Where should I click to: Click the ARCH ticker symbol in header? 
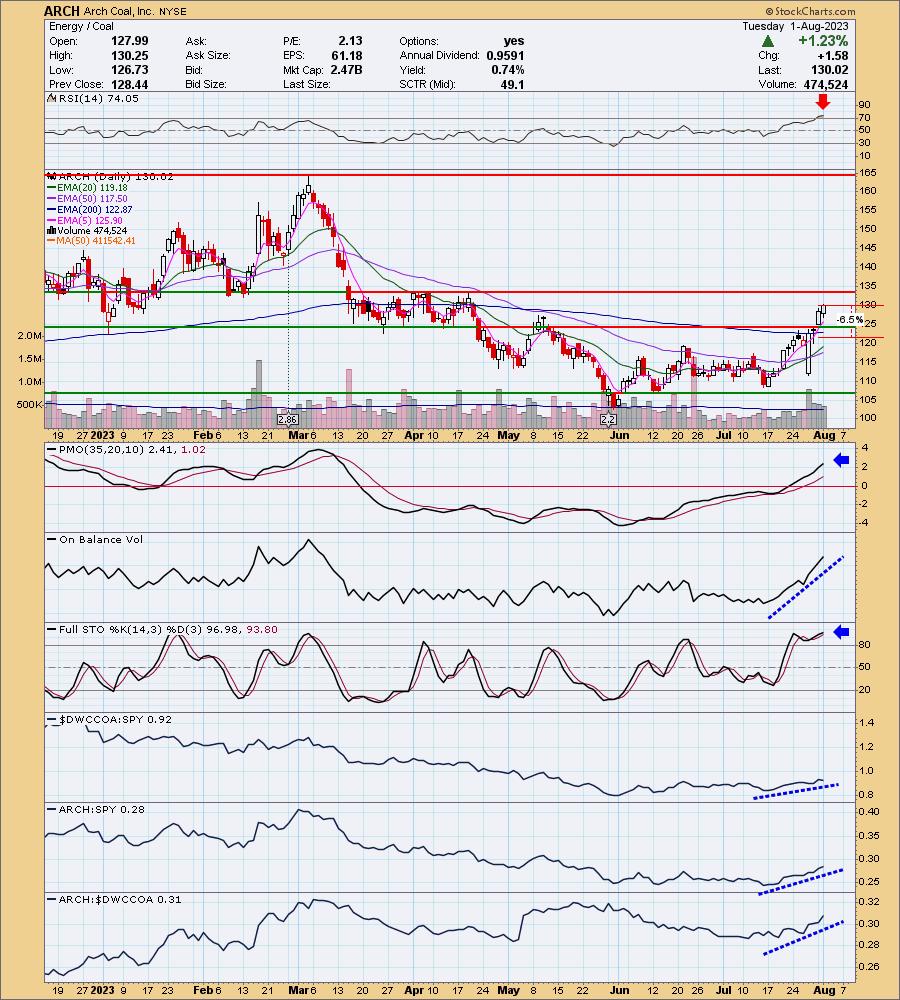[62, 11]
